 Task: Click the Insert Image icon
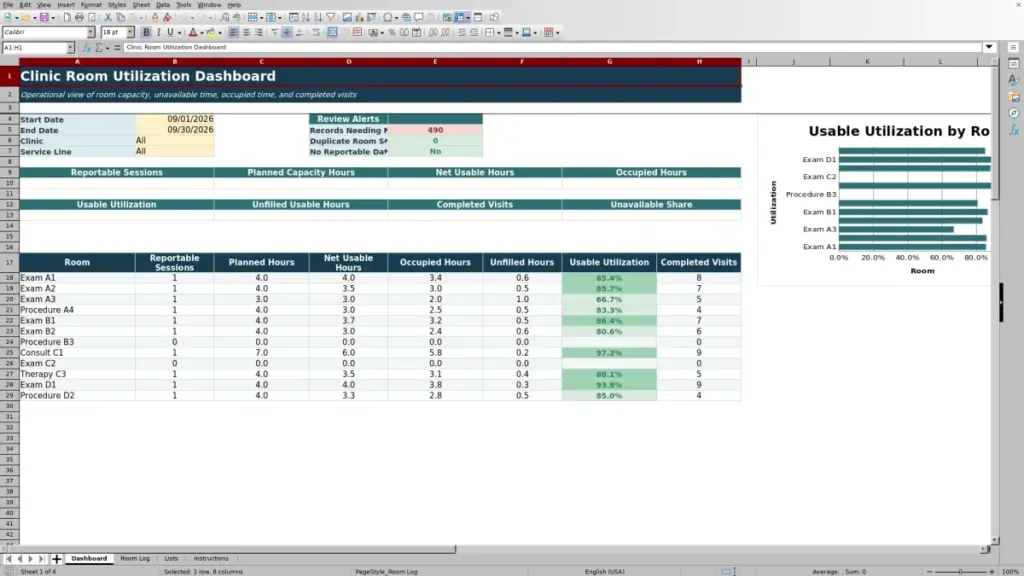click(x=347, y=18)
